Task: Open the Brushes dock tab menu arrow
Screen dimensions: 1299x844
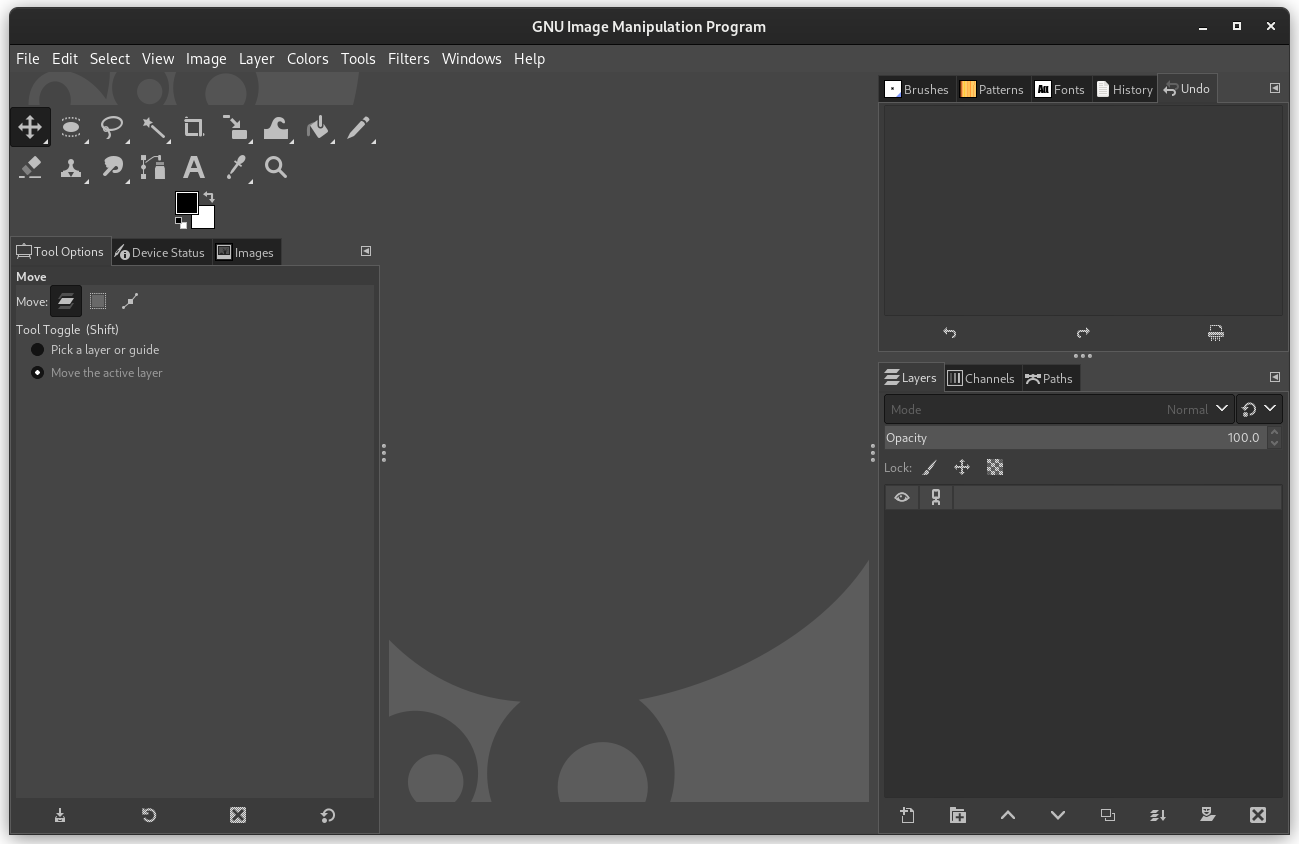Action: click(1275, 88)
